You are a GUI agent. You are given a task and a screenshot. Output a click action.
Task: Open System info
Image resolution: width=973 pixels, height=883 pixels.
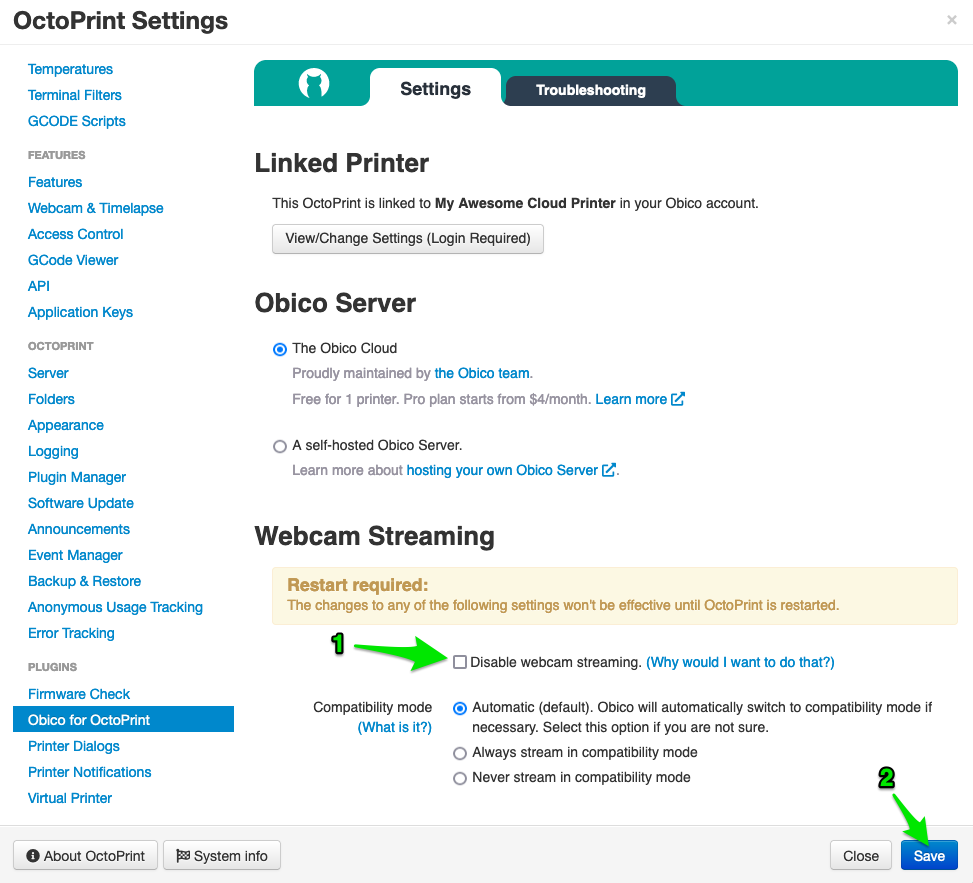pos(222,856)
